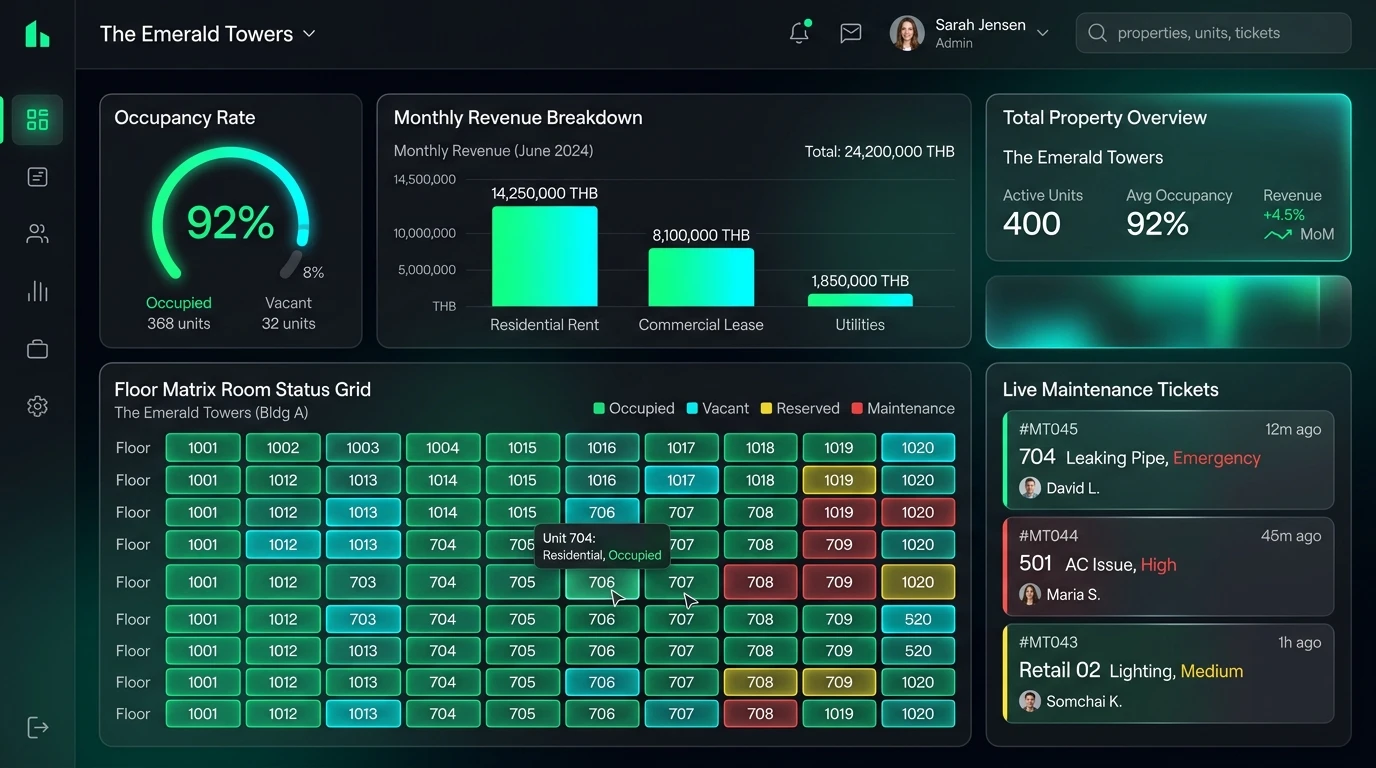Click the Utilities revenue bar
The width and height of the screenshot is (1376, 768).
(860, 299)
